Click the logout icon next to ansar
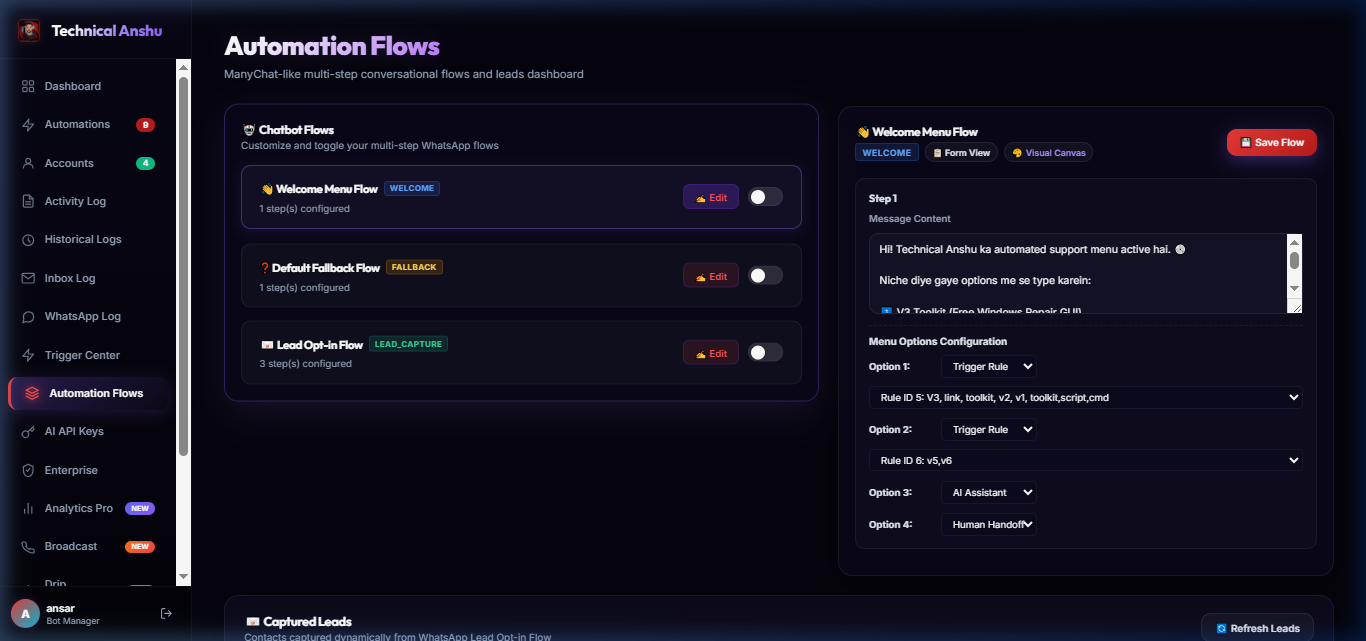 tap(166, 613)
